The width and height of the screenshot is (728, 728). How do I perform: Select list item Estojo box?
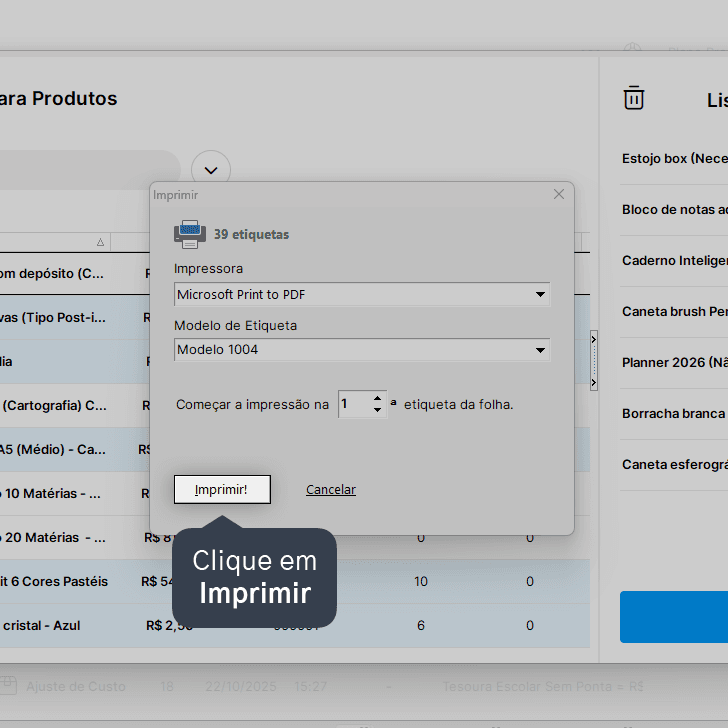pos(674,159)
